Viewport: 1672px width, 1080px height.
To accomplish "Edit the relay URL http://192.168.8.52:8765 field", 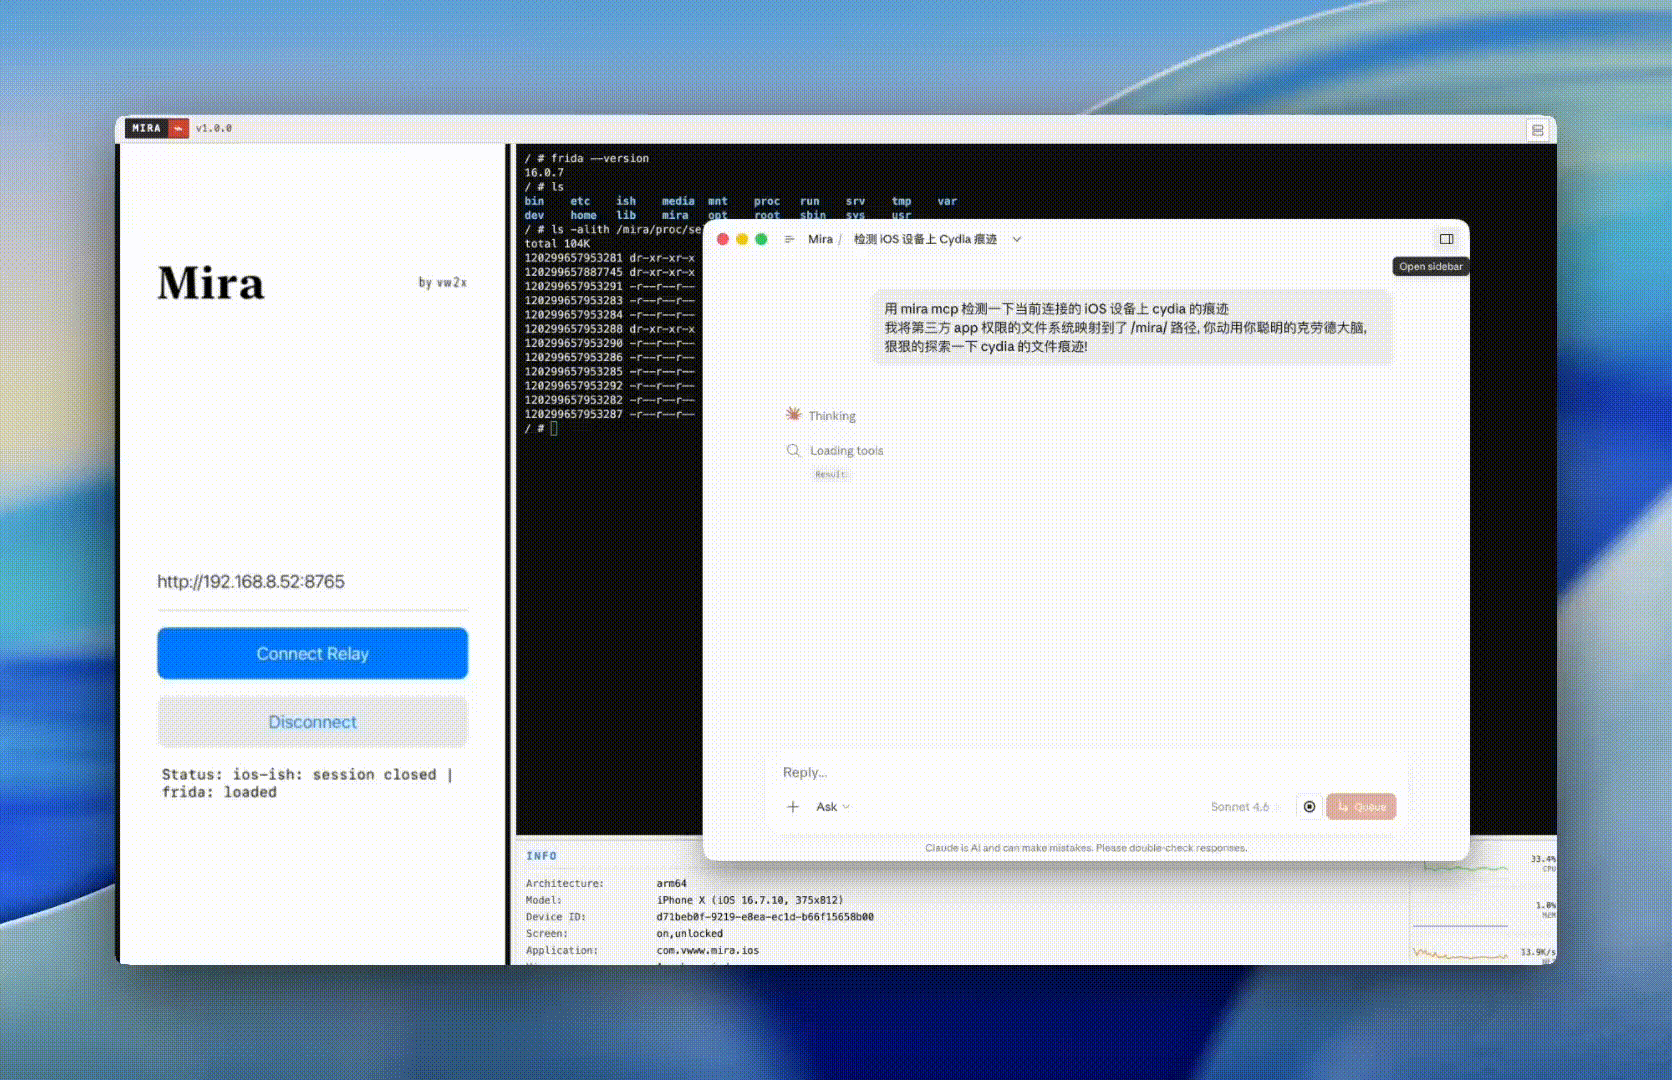I will click(312, 582).
